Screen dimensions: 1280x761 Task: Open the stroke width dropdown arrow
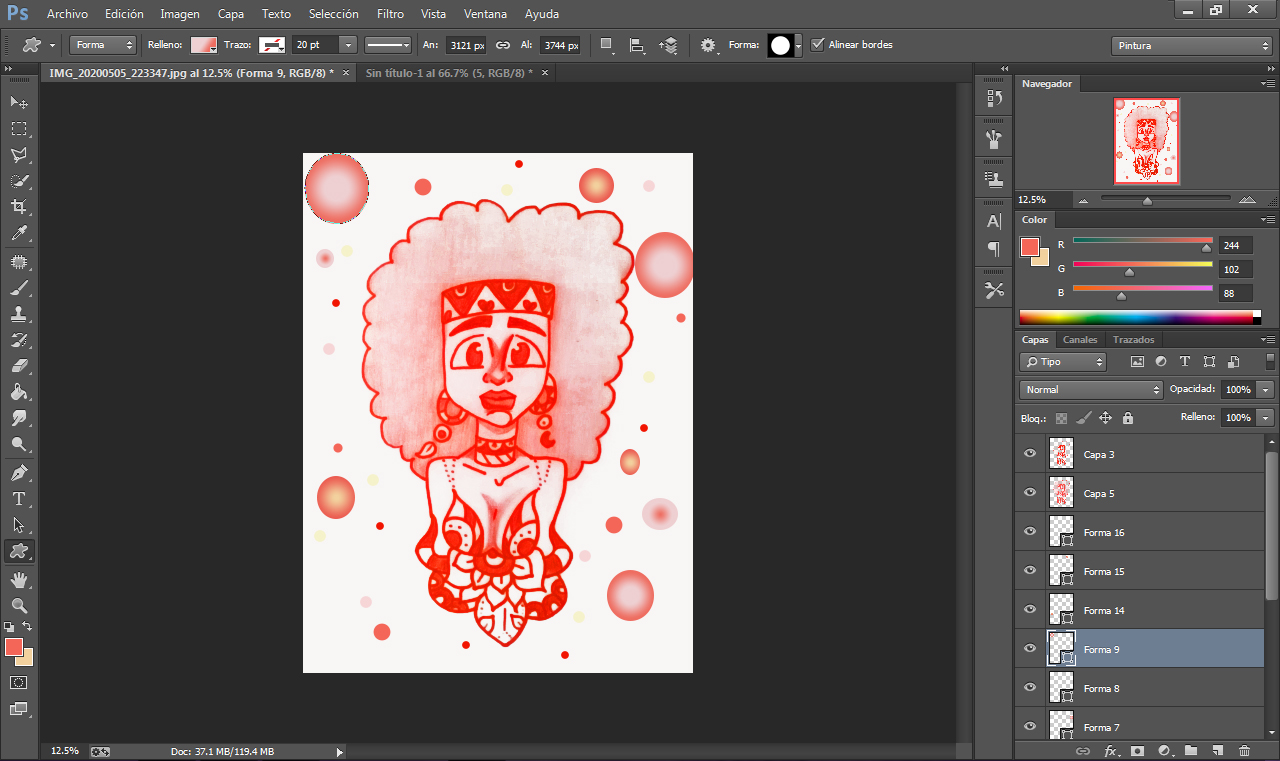(348, 45)
